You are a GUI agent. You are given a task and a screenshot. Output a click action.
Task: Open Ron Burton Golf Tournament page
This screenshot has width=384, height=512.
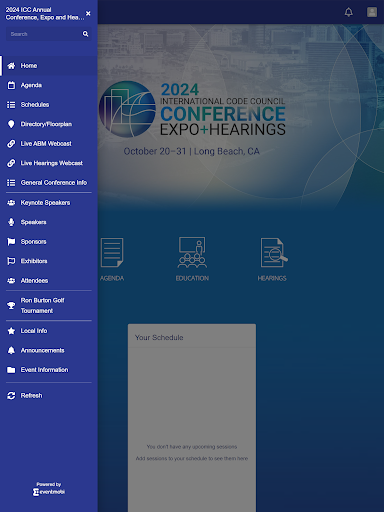[x=49, y=305]
